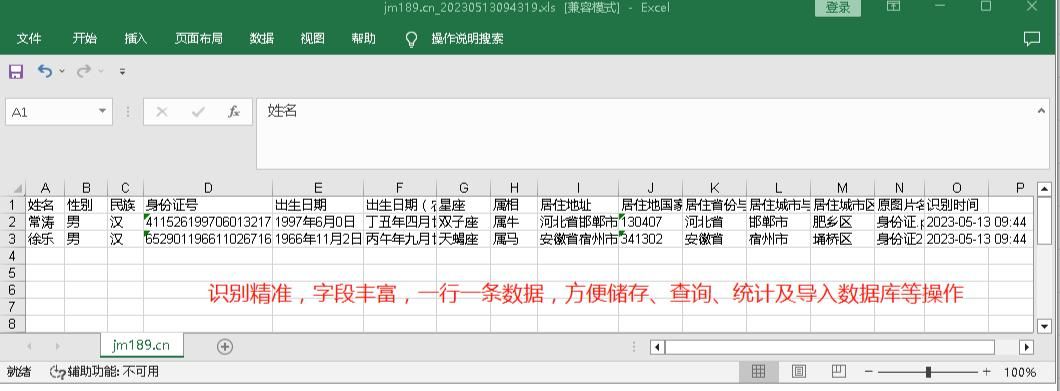Viewport: 1060px width, 391px height.
Task: Click inside the Name Box showing A1
Action: 51,112
